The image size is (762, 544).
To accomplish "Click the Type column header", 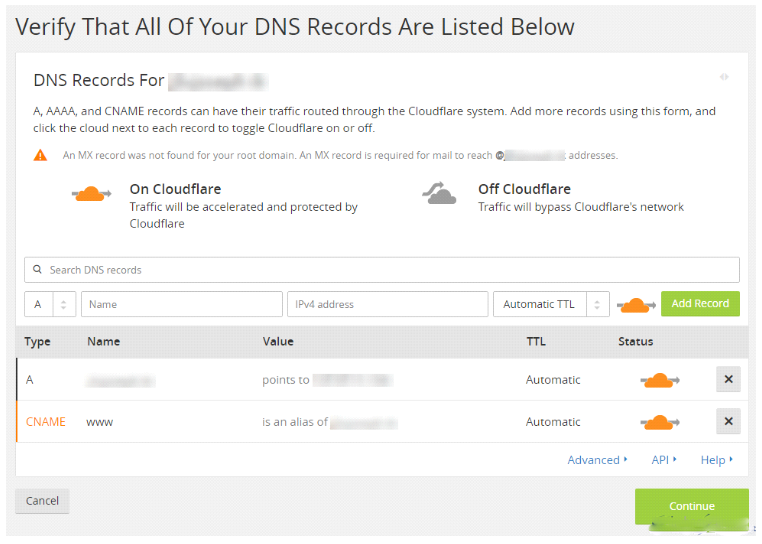I will [37, 342].
